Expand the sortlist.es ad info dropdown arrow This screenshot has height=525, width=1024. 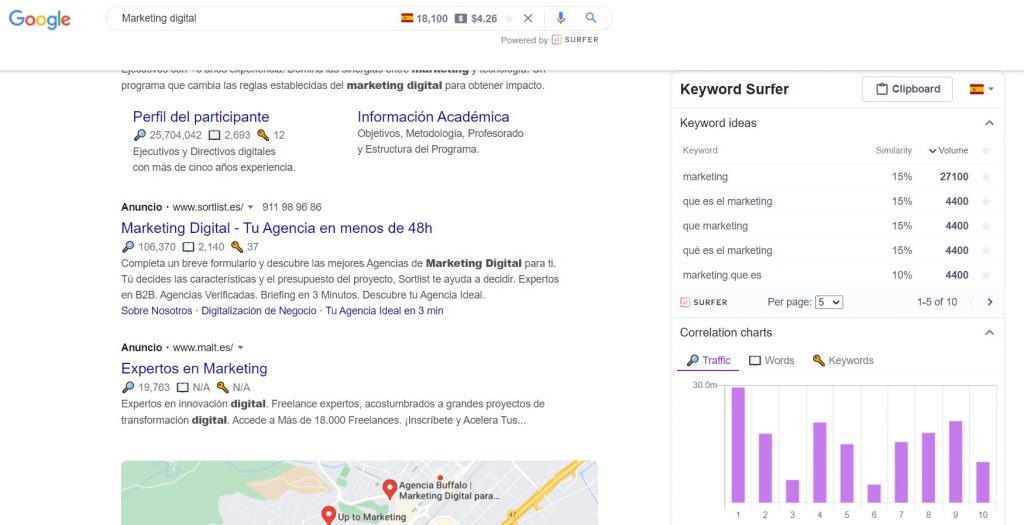(x=250, y=208)
